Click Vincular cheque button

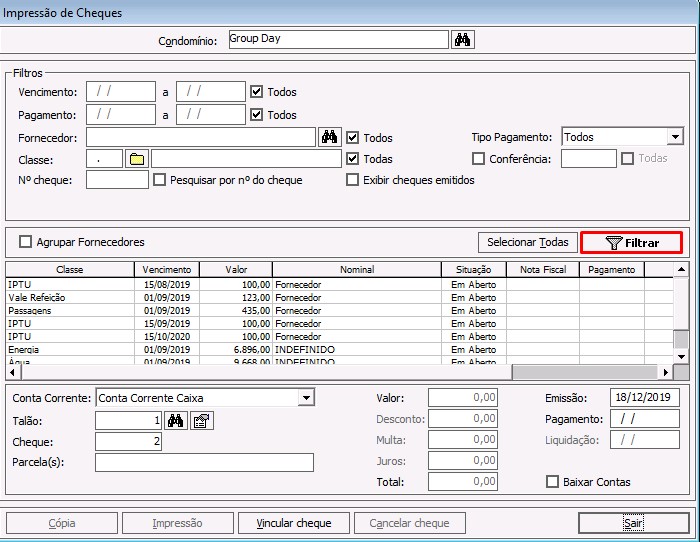tap(294, 523)
